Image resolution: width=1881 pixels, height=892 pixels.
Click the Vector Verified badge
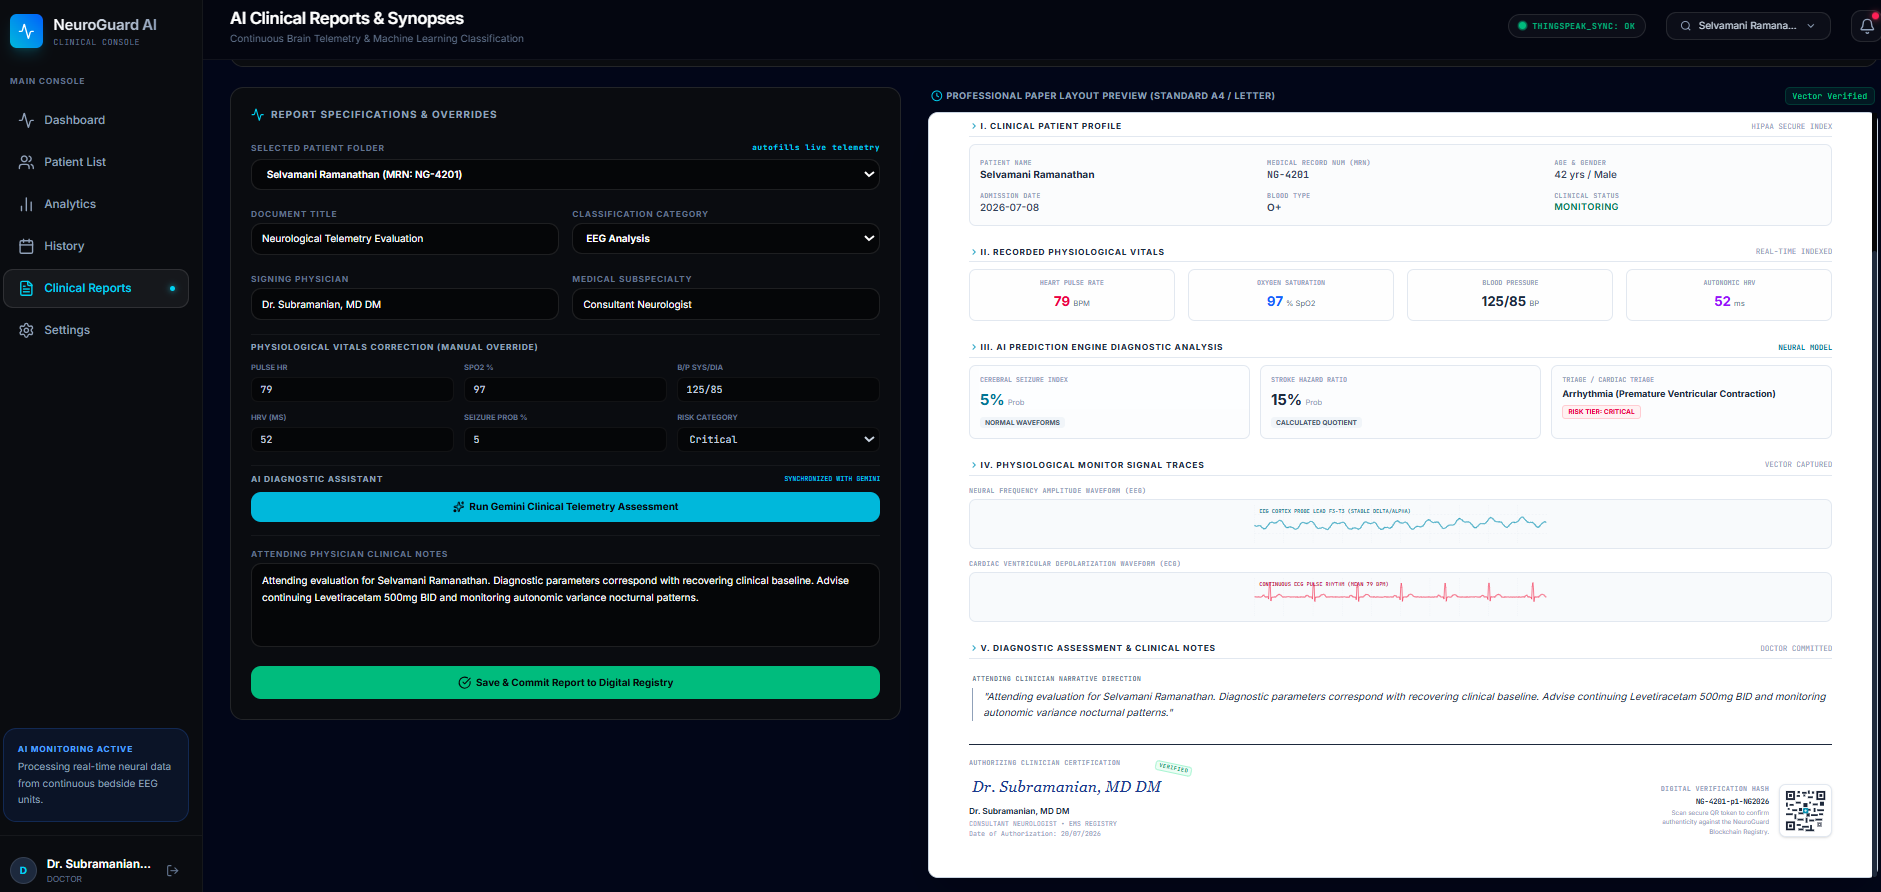(1829, 96)
